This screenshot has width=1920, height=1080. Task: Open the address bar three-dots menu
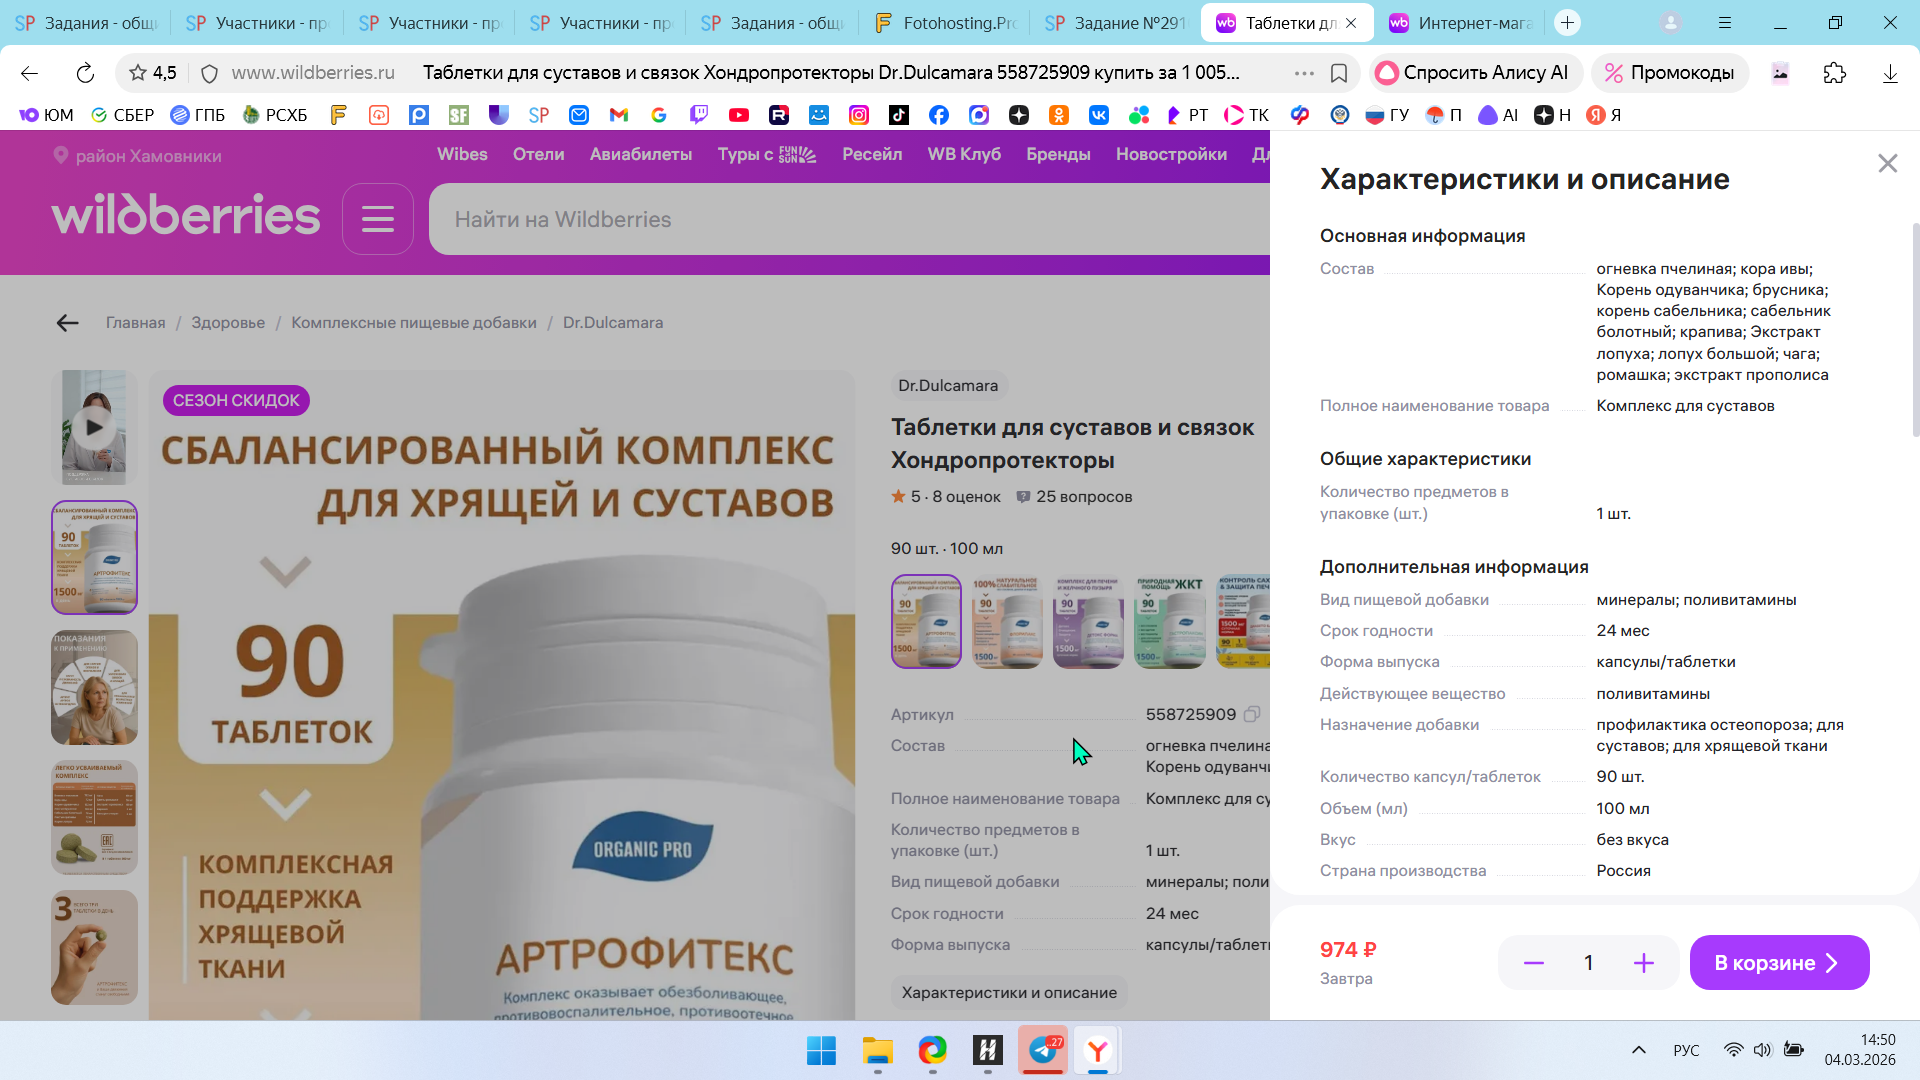tap(1303, 73)
